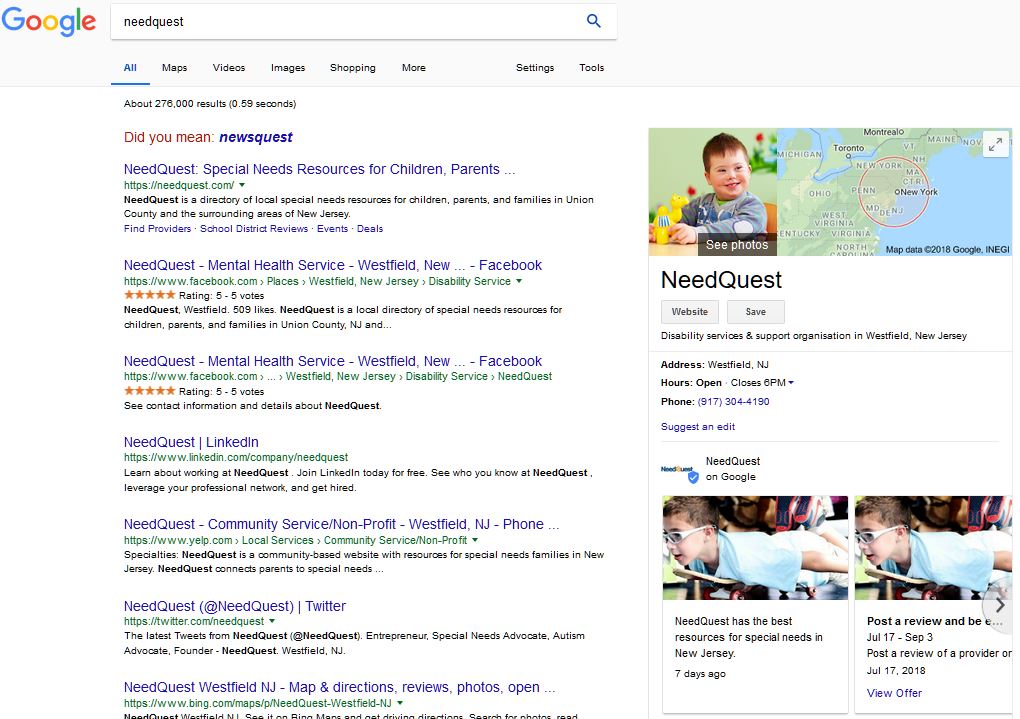The width and height of the screenshot is (1020, 719).
Task: Open first NeedQuest Mental Health Service Facebook result
Action: click(x=332, y=265)
